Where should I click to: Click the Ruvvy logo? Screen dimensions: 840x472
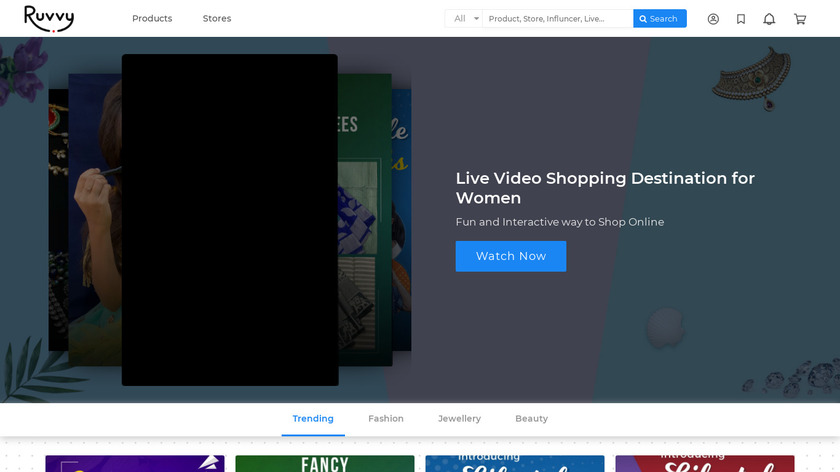(x=49, y=19)
